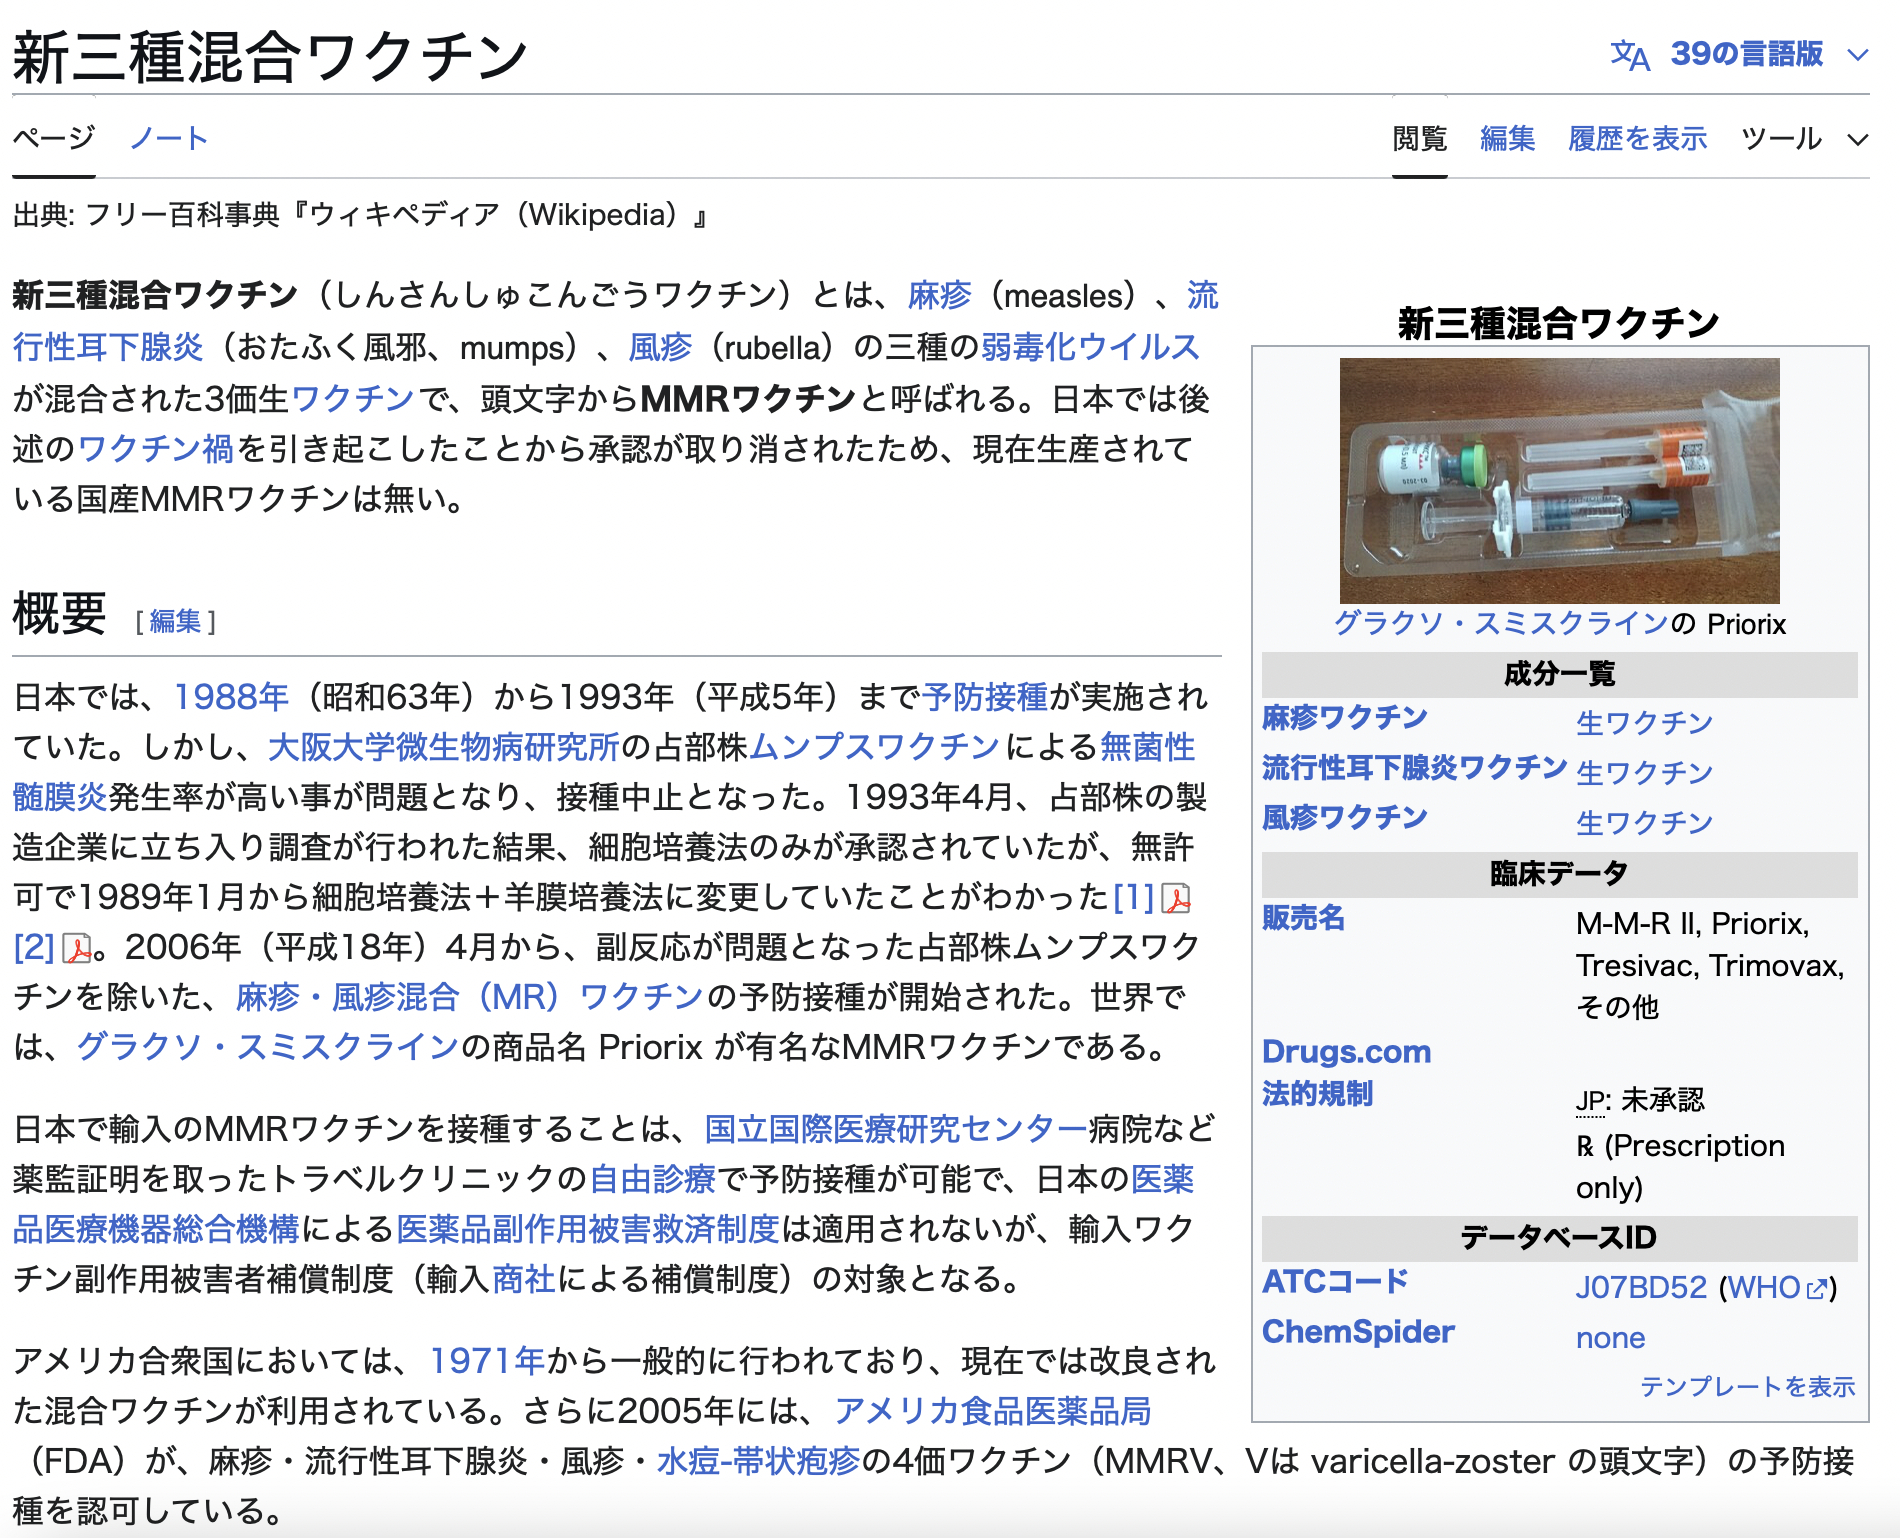Open the 1971年 link
Screen dimensions: 1900x1538
coord(487,1361)
